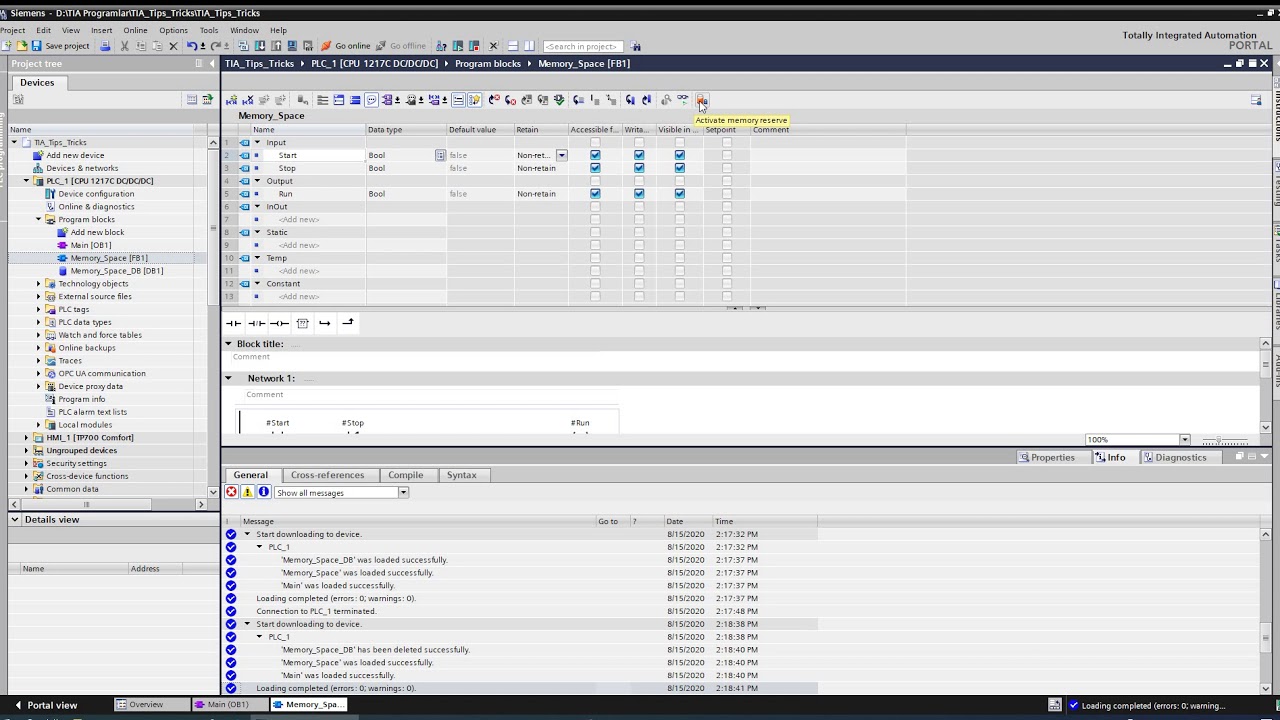The width and height of the screenshot is (1280, 720).
Task: Click the Details view expander
Action: (15, 520)
